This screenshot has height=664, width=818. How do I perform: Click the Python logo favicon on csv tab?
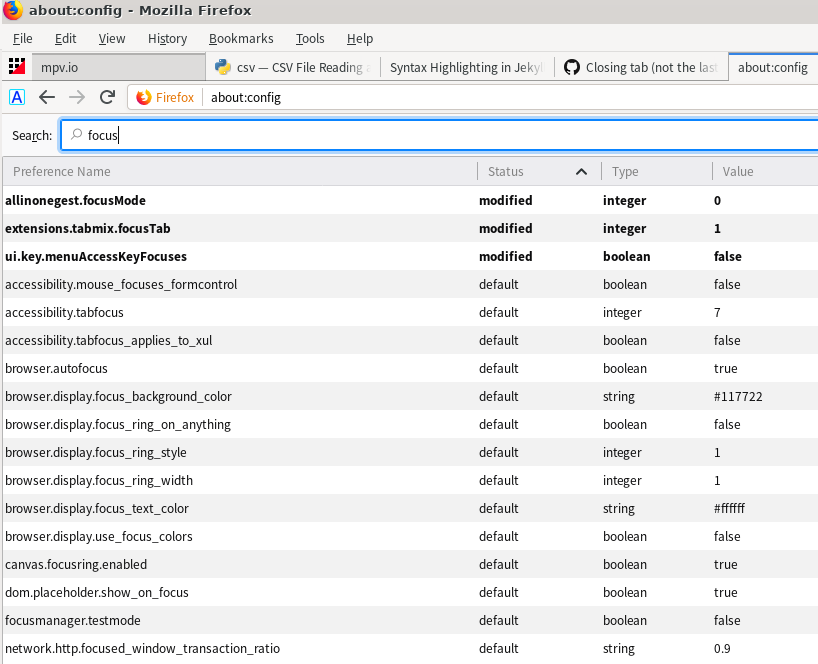click(x=223, y=67)
